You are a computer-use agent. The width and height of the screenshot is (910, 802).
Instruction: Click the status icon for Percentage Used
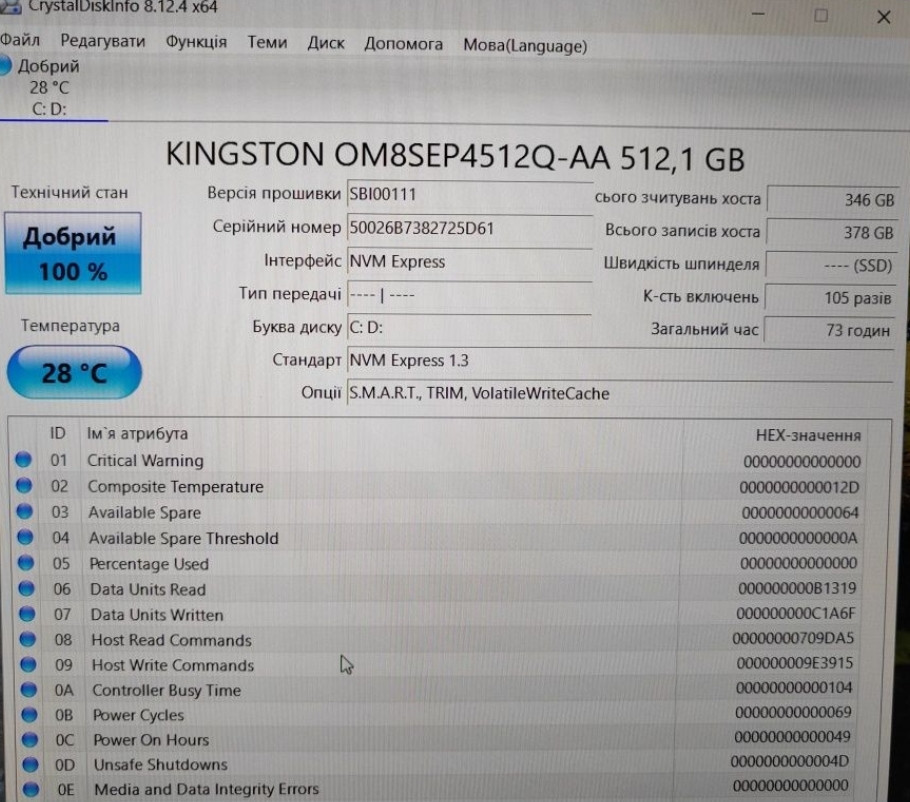click(x=26, y=564)
